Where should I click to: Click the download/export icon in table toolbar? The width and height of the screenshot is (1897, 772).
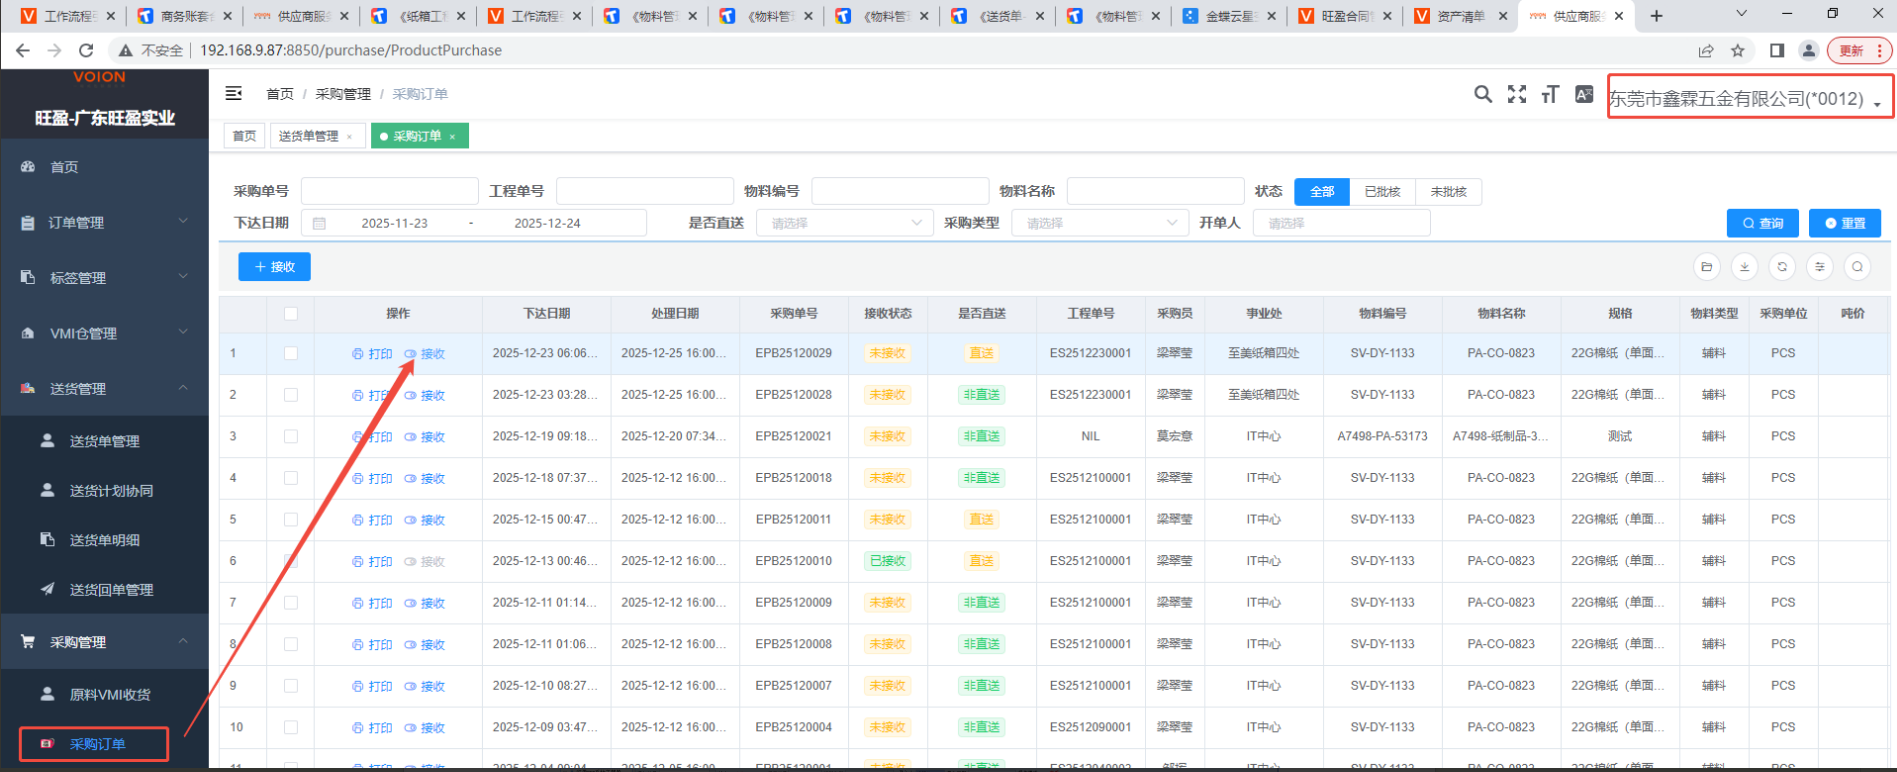click(x=1744, y=267)
